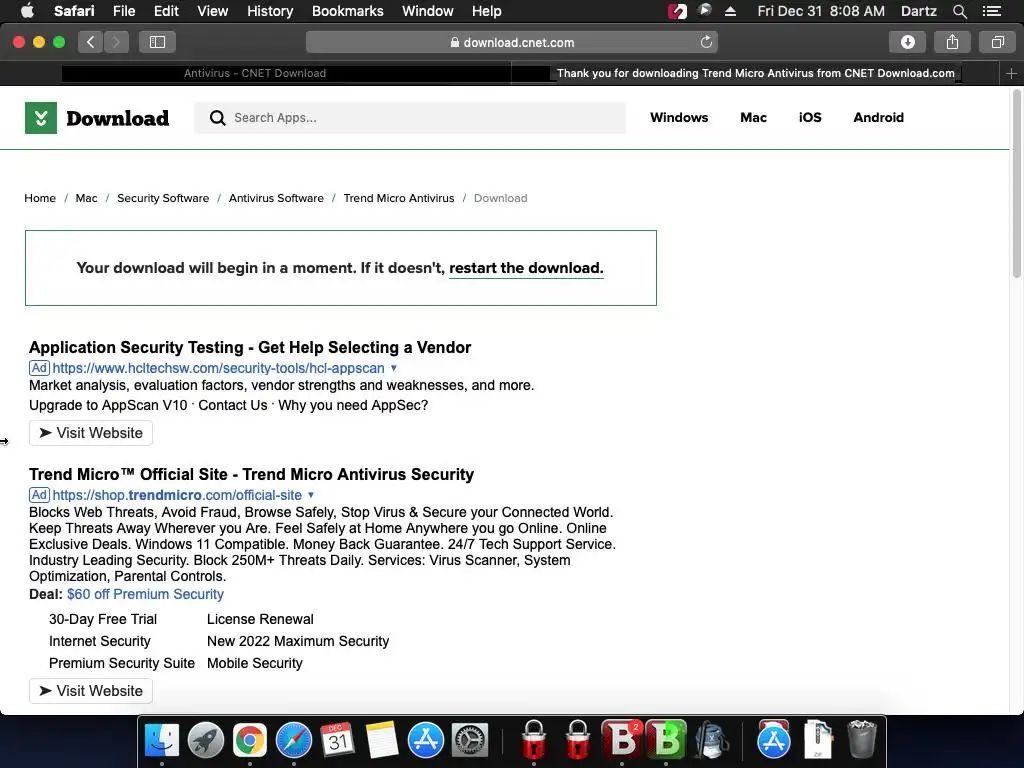Open Security Software breadcrumb
This screenshot has width=1024, height=768.
[163, 198]
